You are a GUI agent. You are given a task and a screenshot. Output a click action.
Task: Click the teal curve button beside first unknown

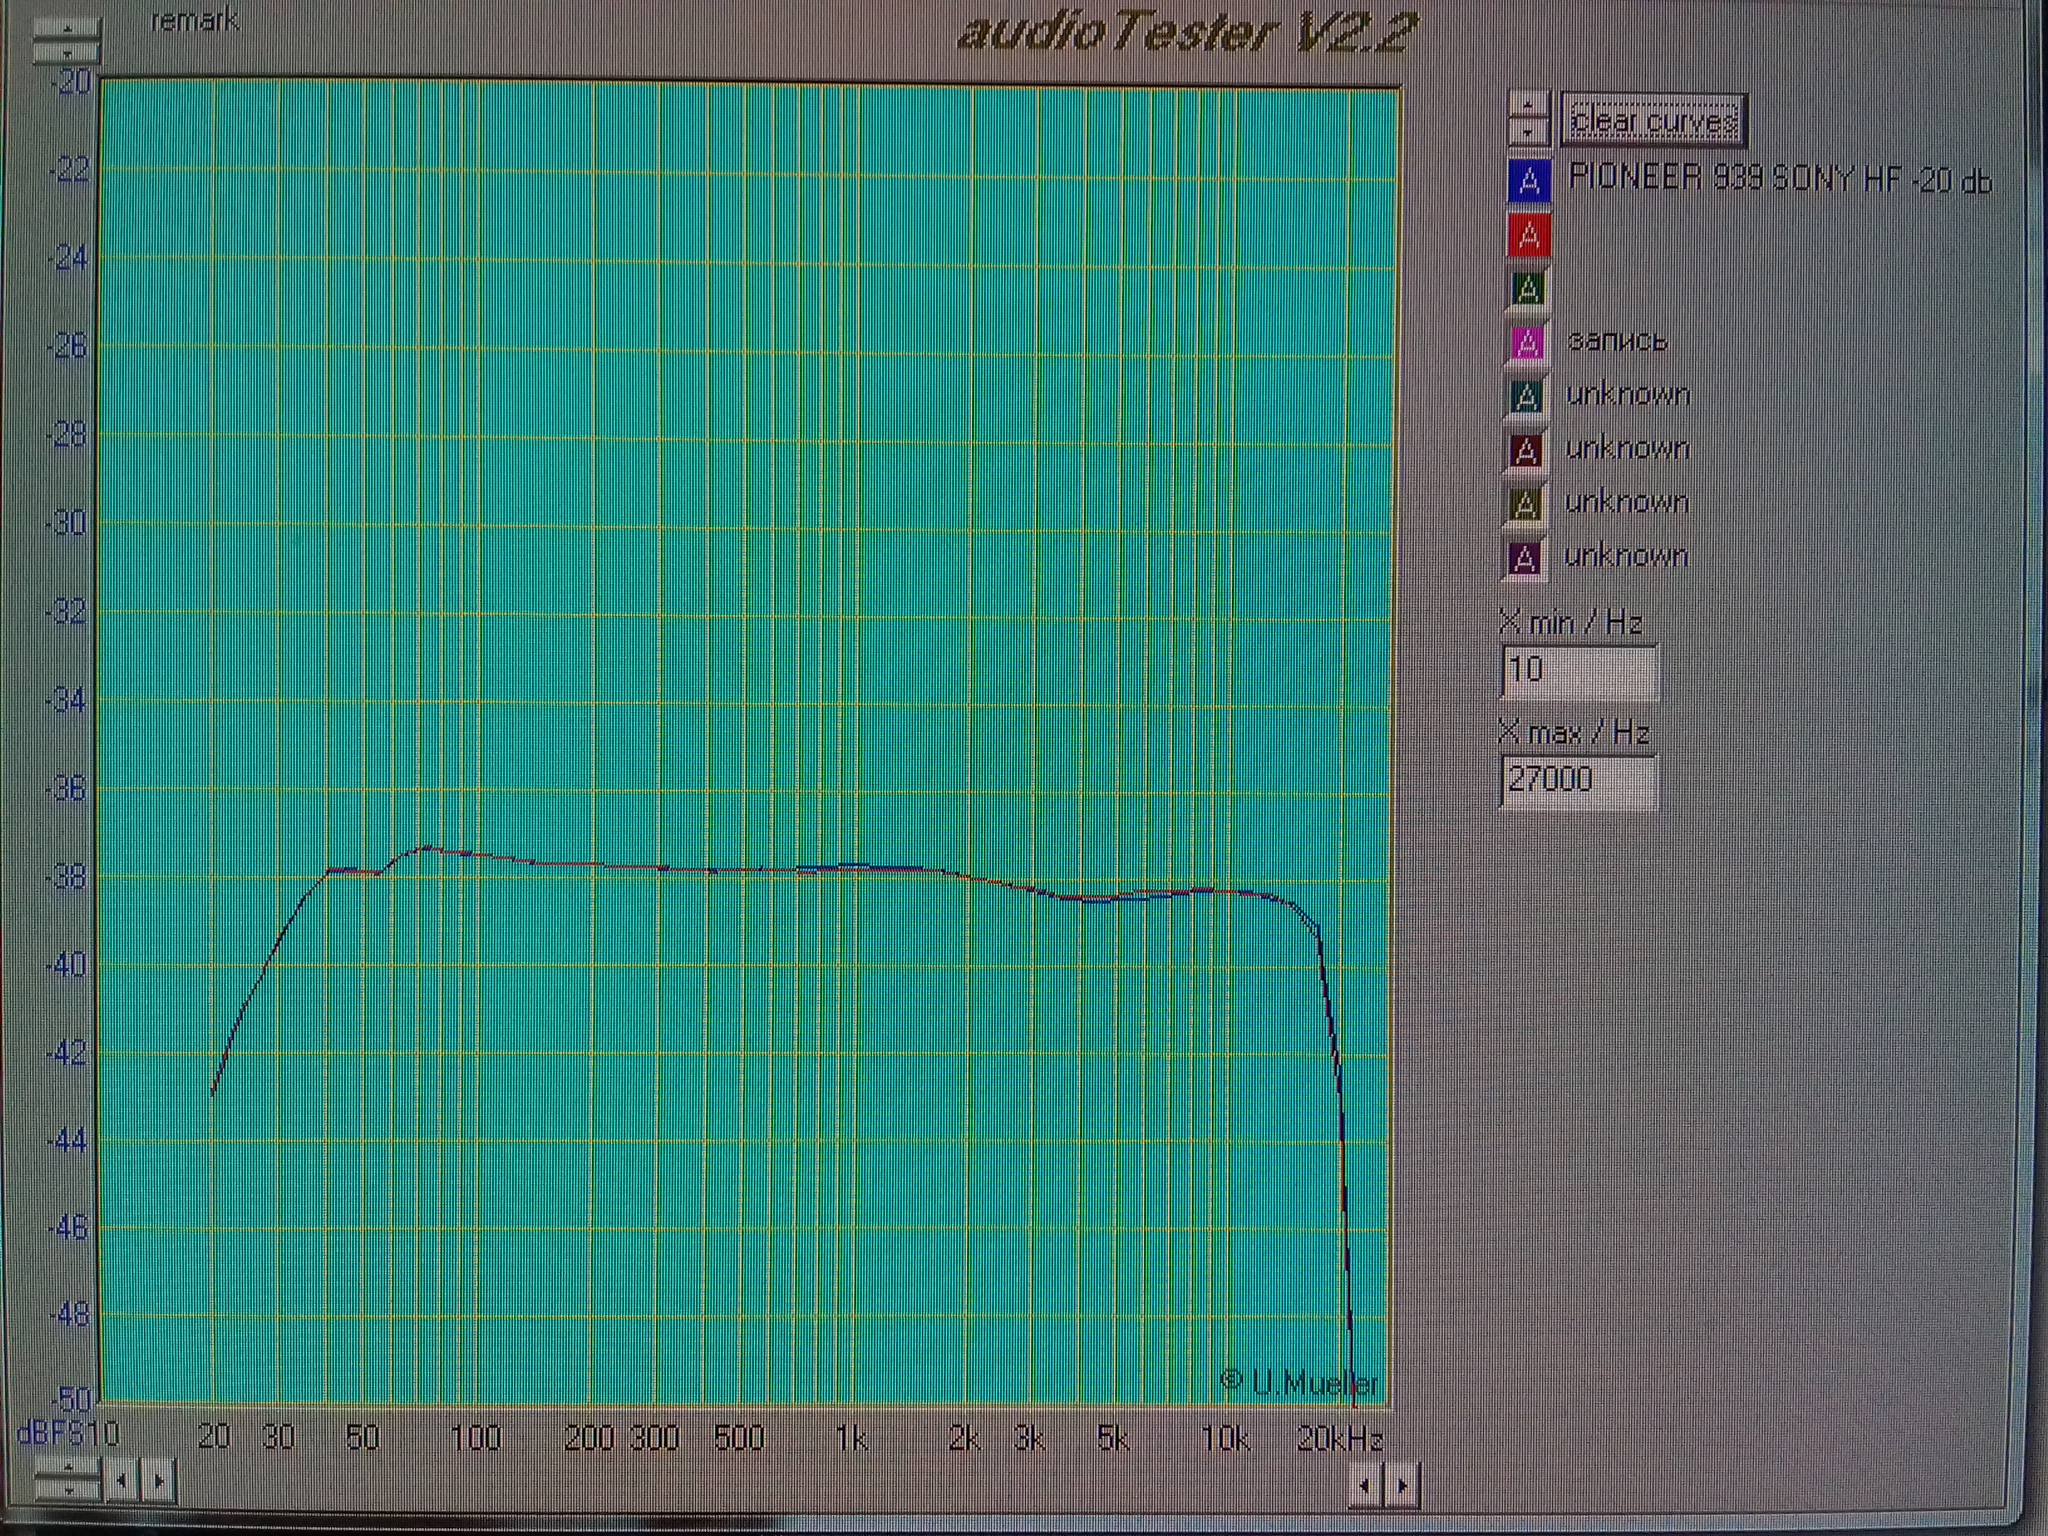click(1526, 397)
